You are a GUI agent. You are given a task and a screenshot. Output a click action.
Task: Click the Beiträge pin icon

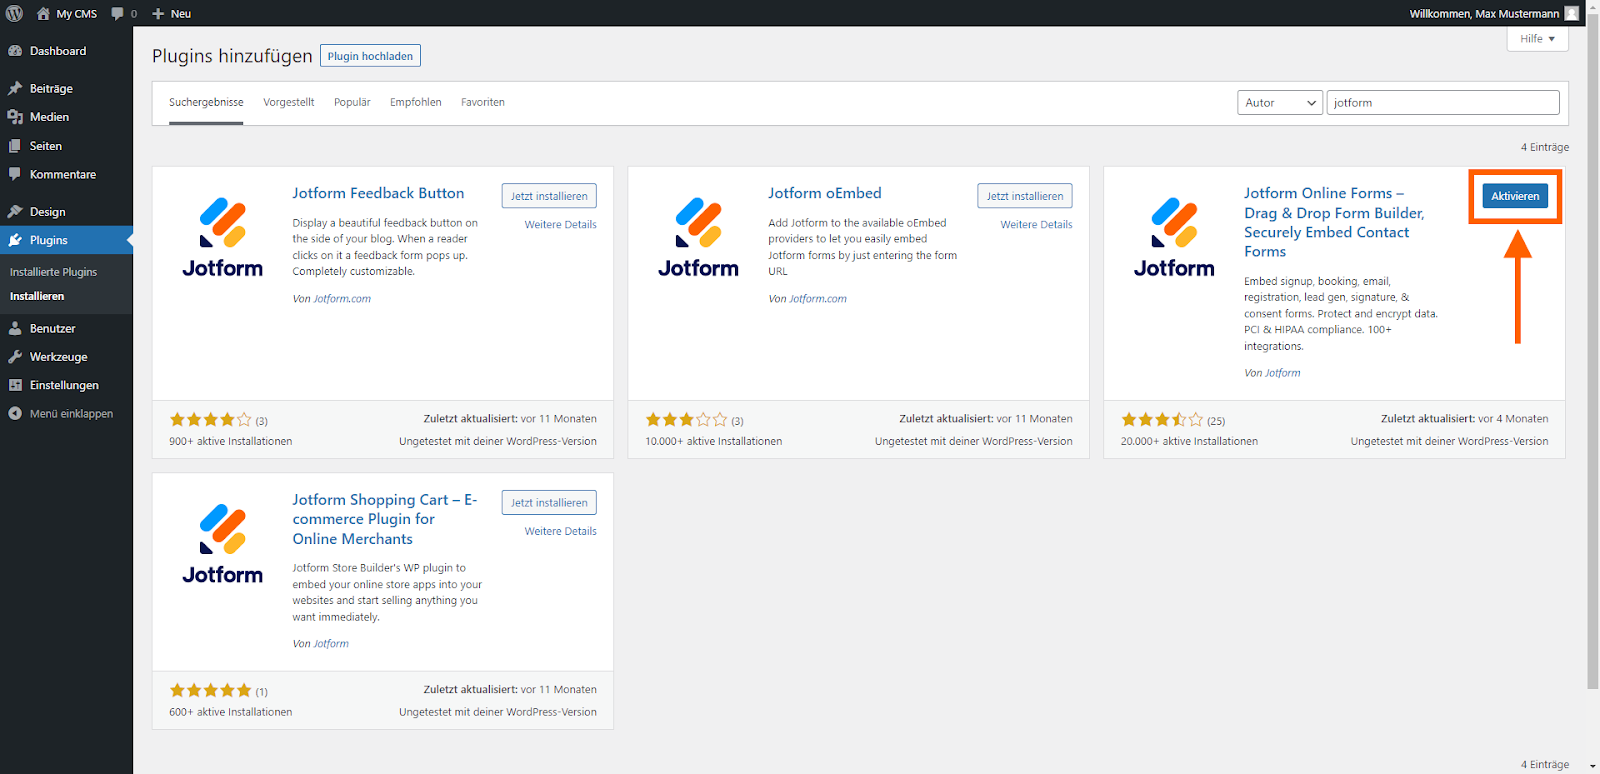click(x=15, y=88)
